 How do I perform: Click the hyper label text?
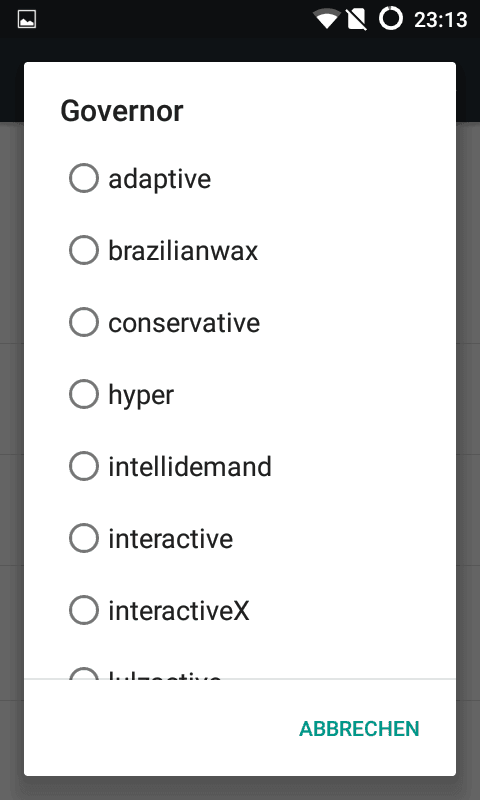coord(141,396)
